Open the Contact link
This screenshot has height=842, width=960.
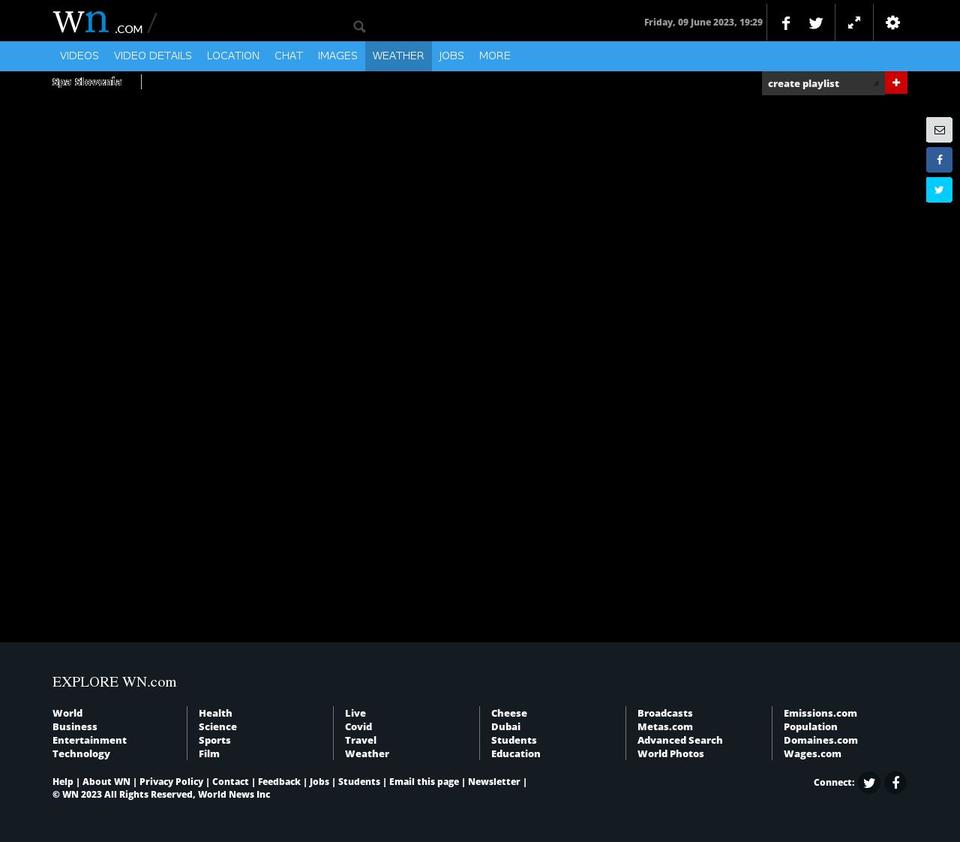point(230,782)
